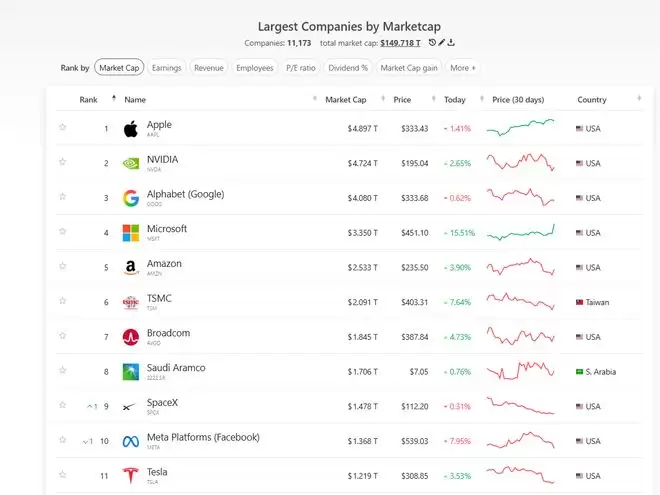Select the Earnings rank-by tab
This screenshot has width=660, height=495.
tap(167, 68)
